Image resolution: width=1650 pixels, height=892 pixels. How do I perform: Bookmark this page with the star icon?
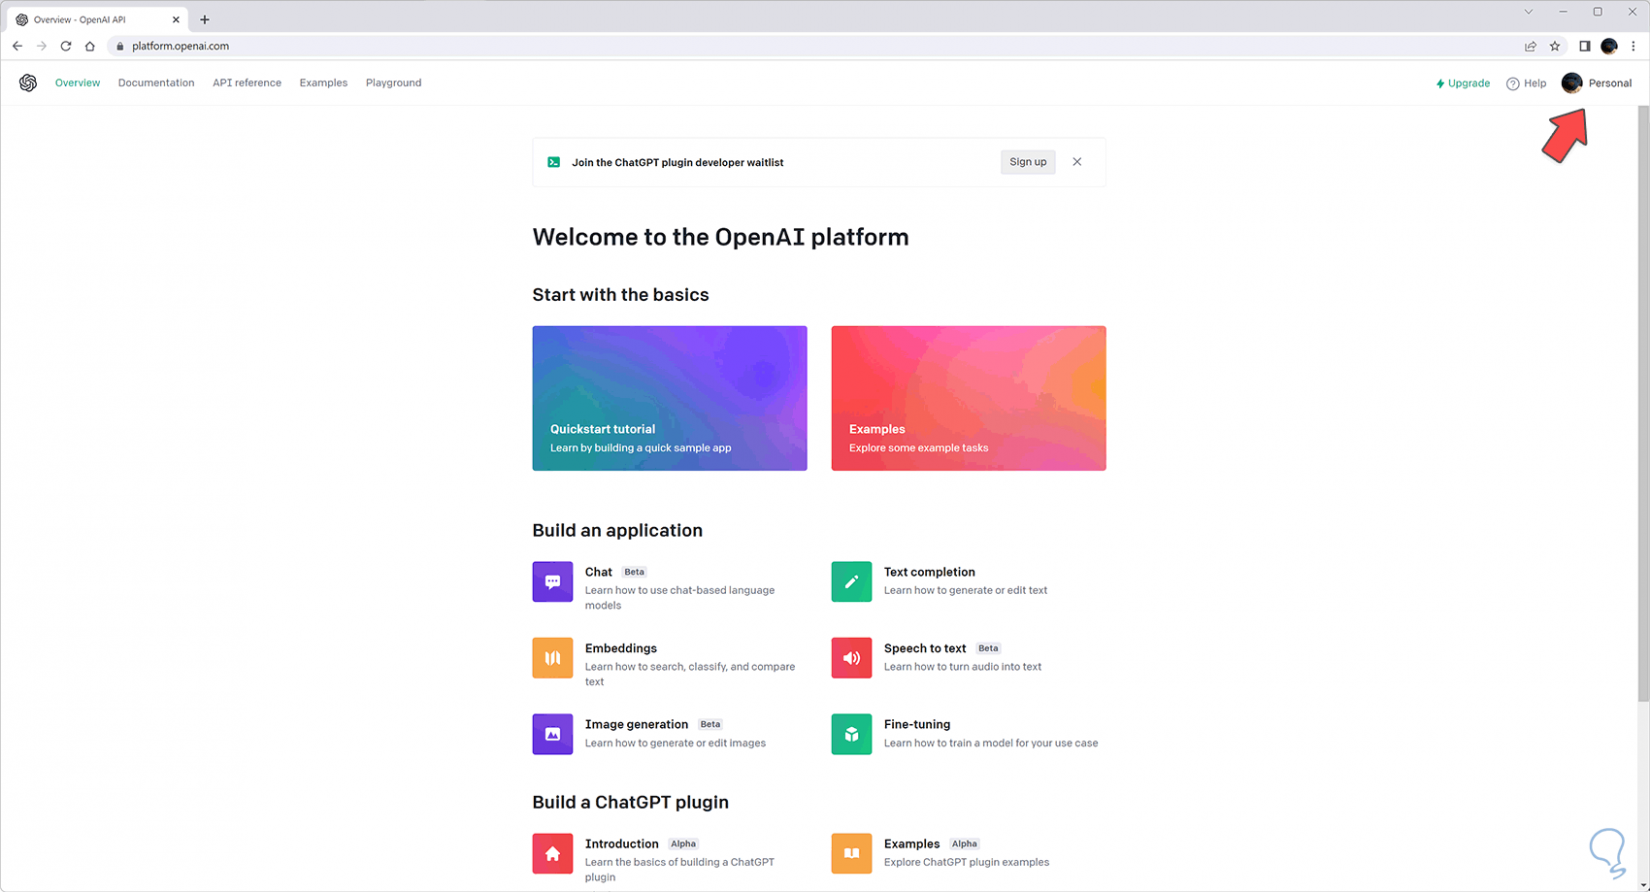click(x=1555, y=46)
